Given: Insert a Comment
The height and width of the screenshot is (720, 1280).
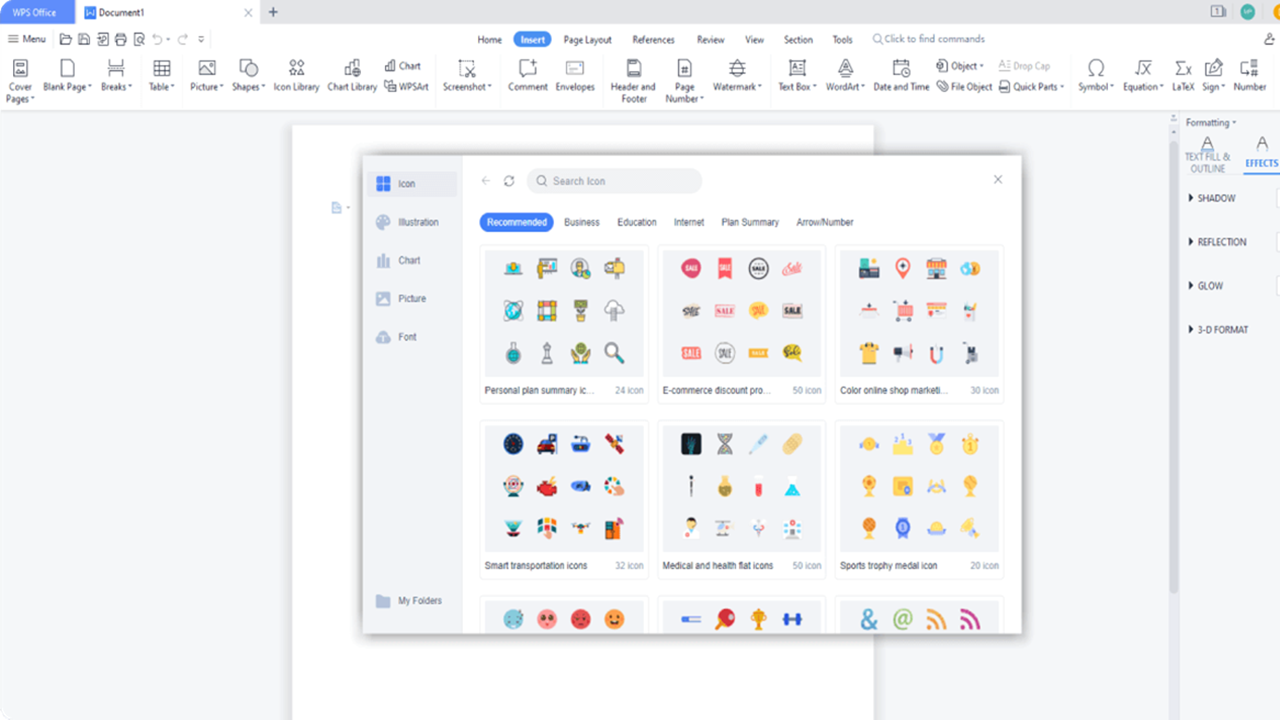Looking at the screenshot, I should [527, 75].
